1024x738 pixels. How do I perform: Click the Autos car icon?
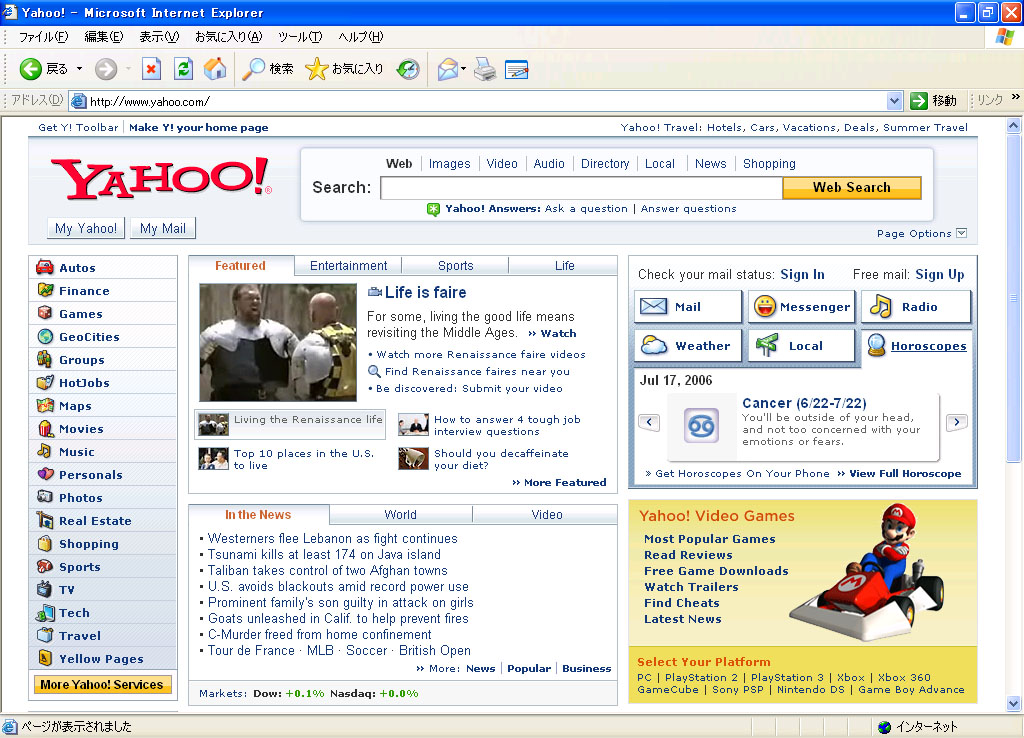coord(45,267)
